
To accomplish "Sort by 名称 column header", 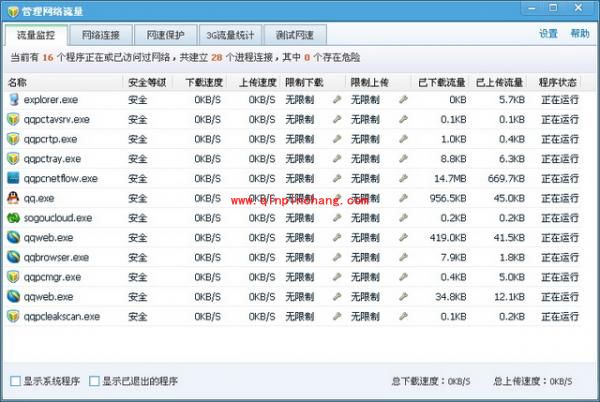I will point(17,82).
